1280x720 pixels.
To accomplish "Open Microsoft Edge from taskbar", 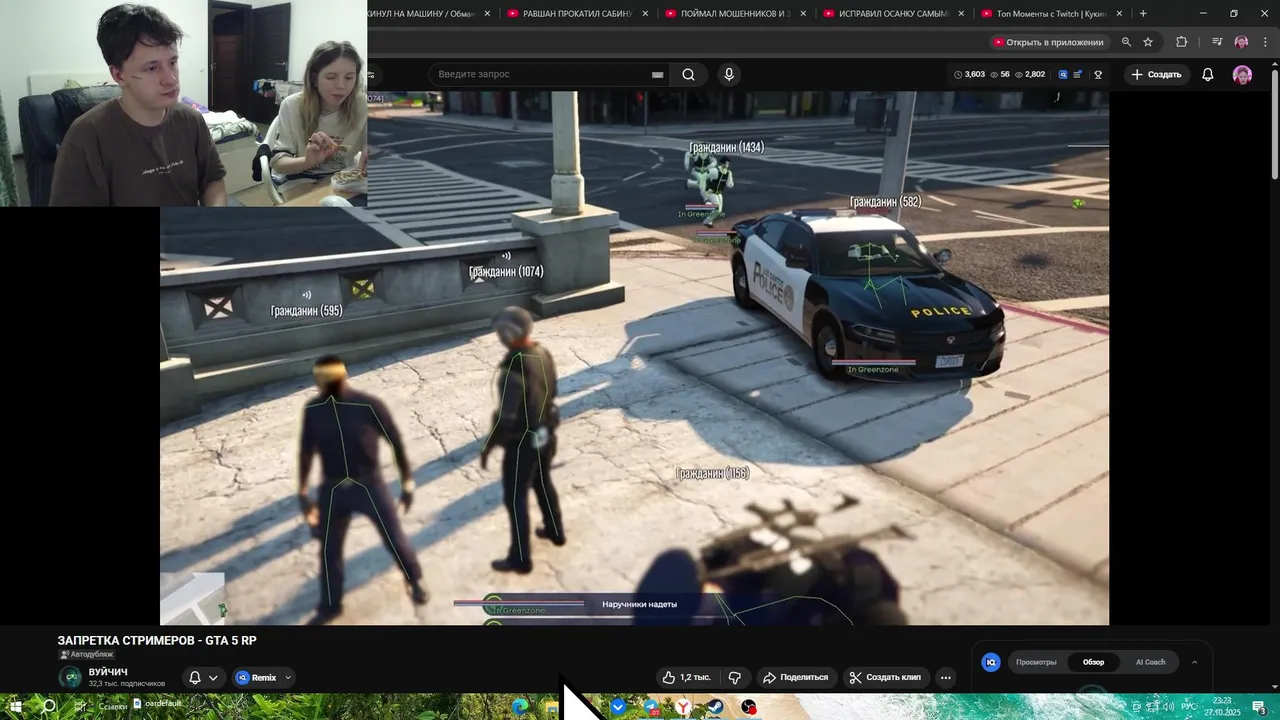I will pos(519,707).
